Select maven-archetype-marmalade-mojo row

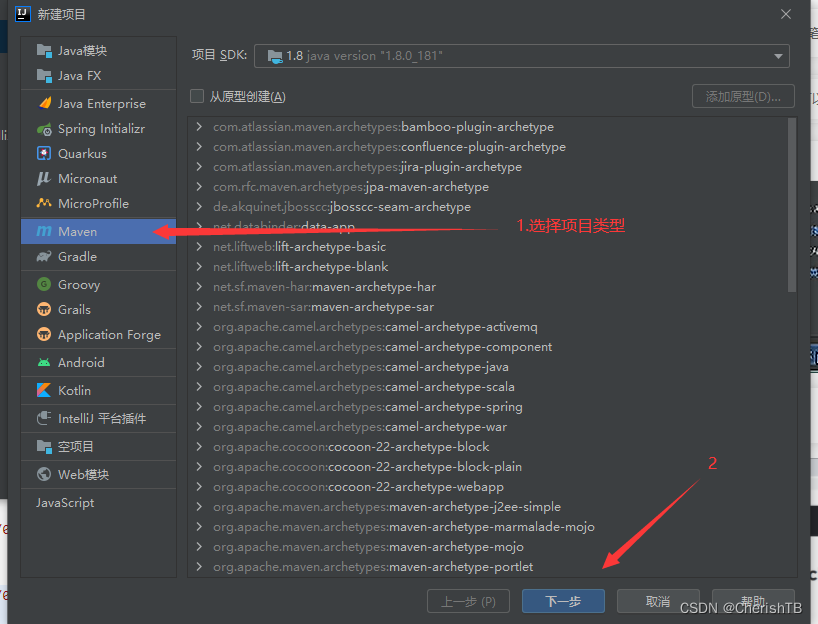point(488,526)
